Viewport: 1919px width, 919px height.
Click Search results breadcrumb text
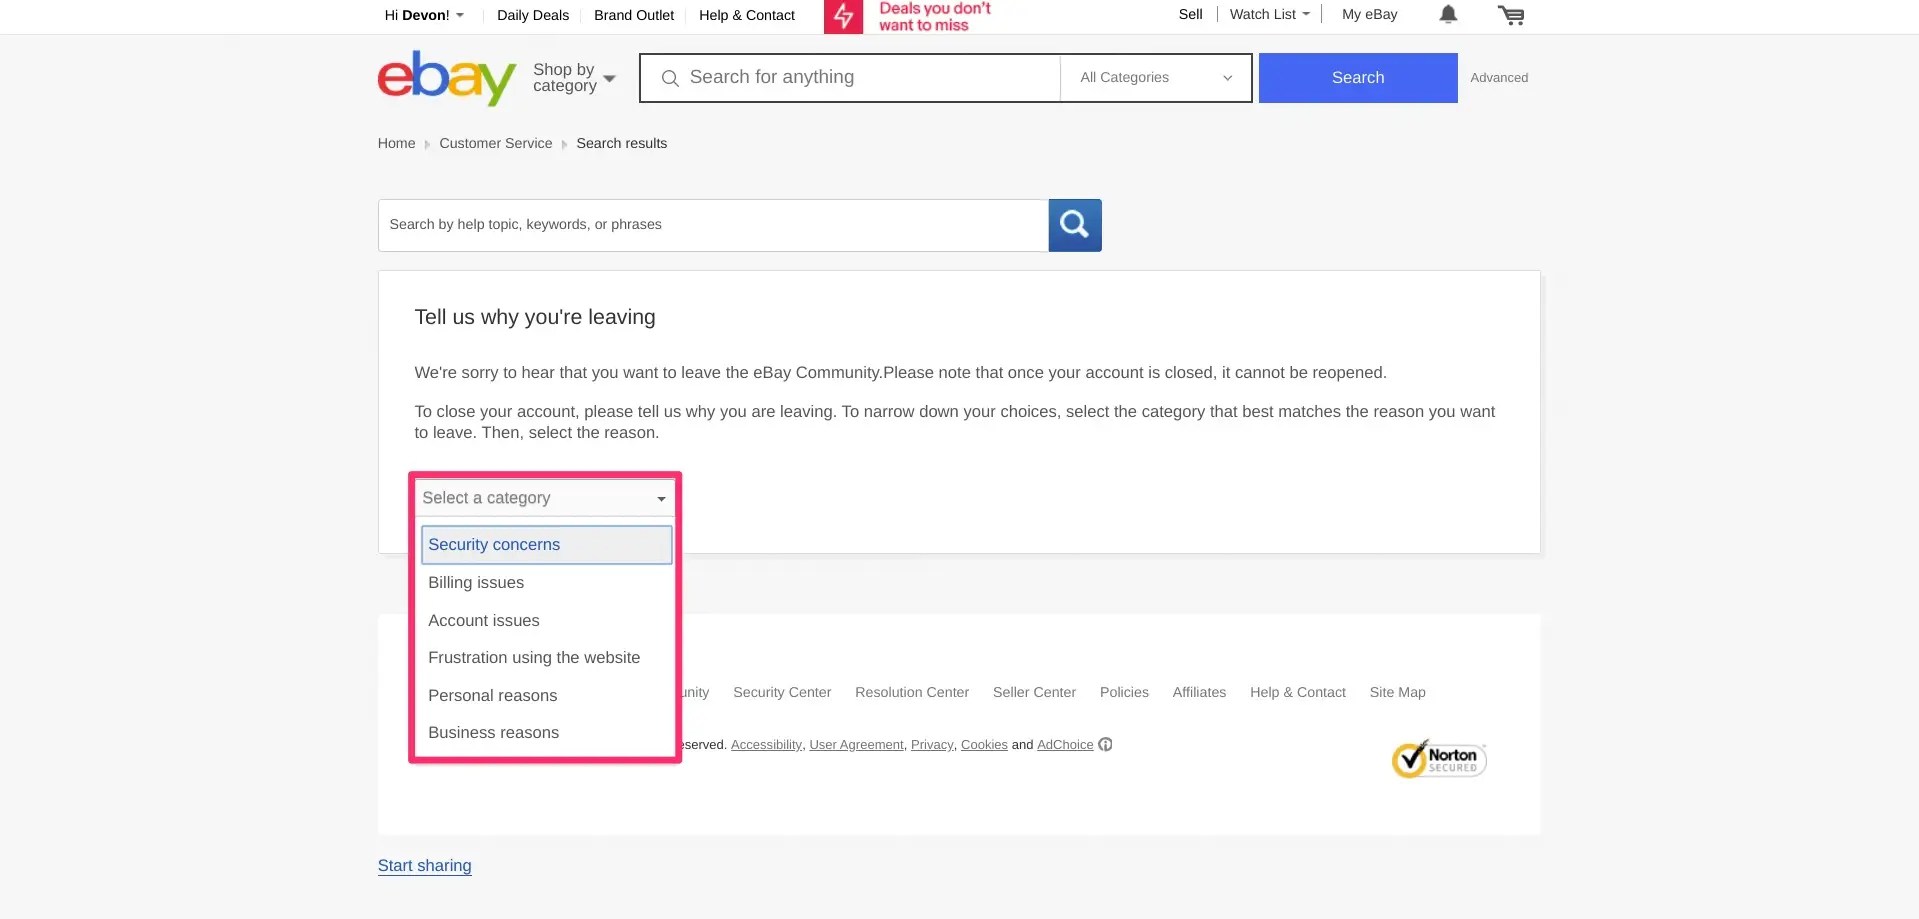pos(621,143)
